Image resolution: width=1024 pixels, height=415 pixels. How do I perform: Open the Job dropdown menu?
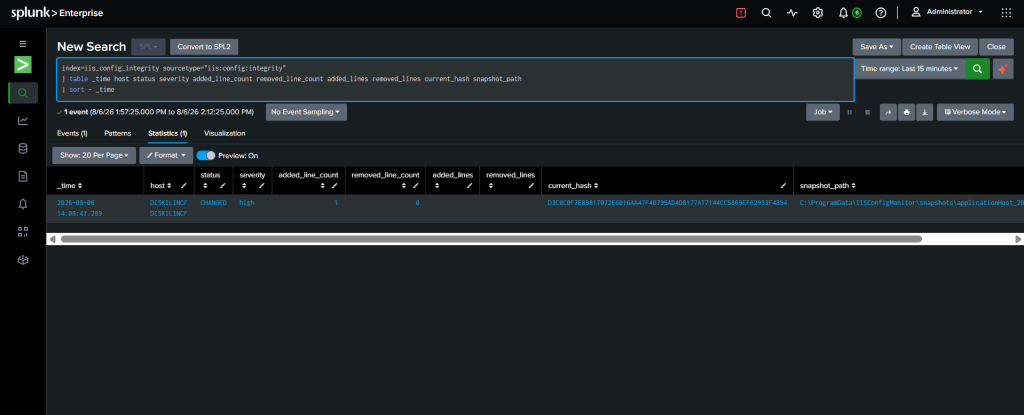tap(822, 112)
